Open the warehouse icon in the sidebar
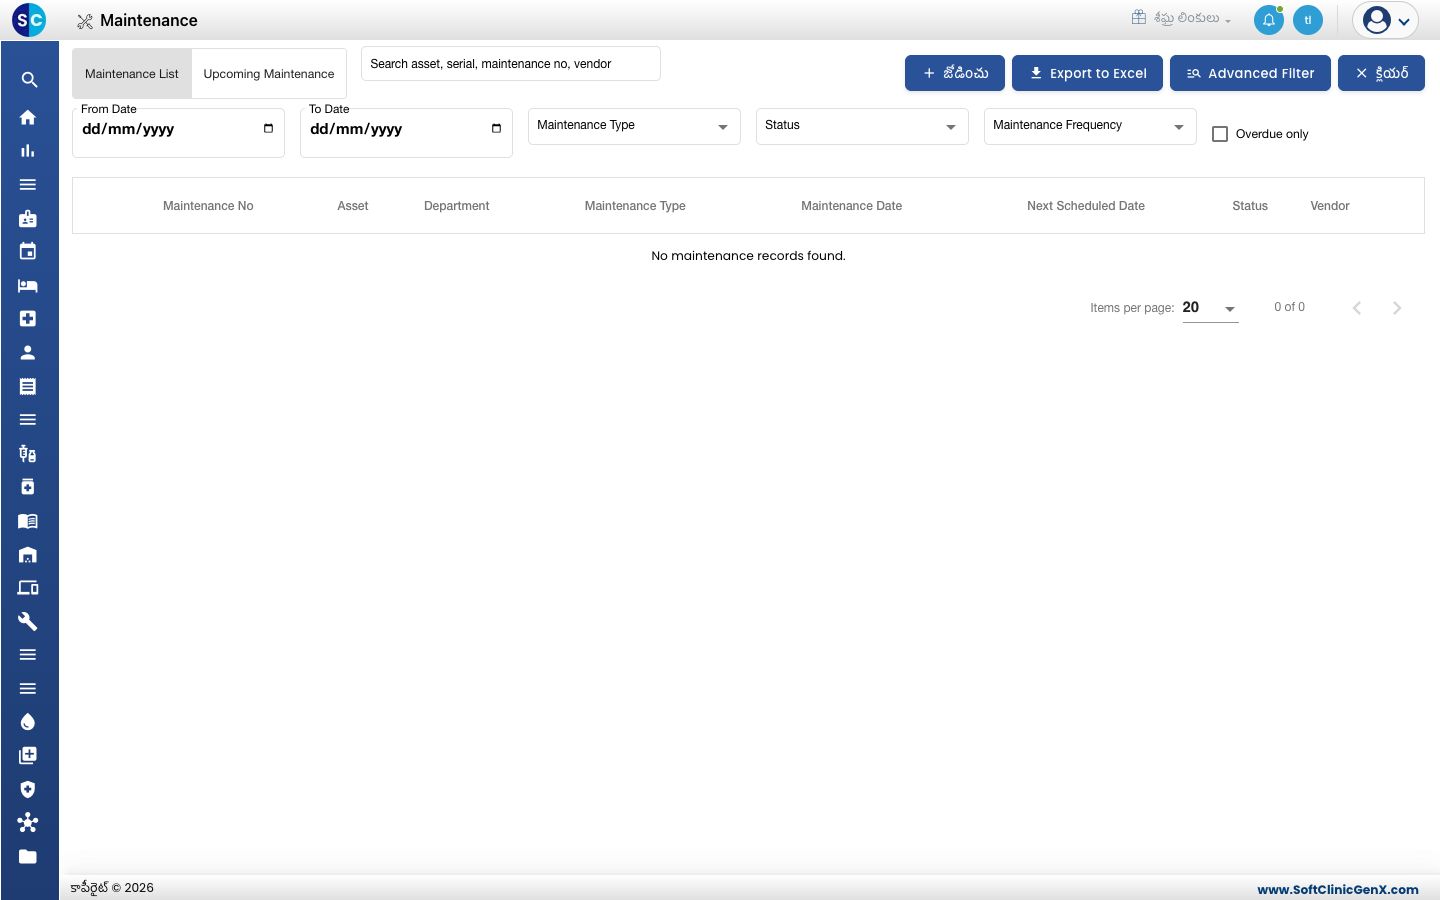This screenshot has height=900, width=1440. 28,555
